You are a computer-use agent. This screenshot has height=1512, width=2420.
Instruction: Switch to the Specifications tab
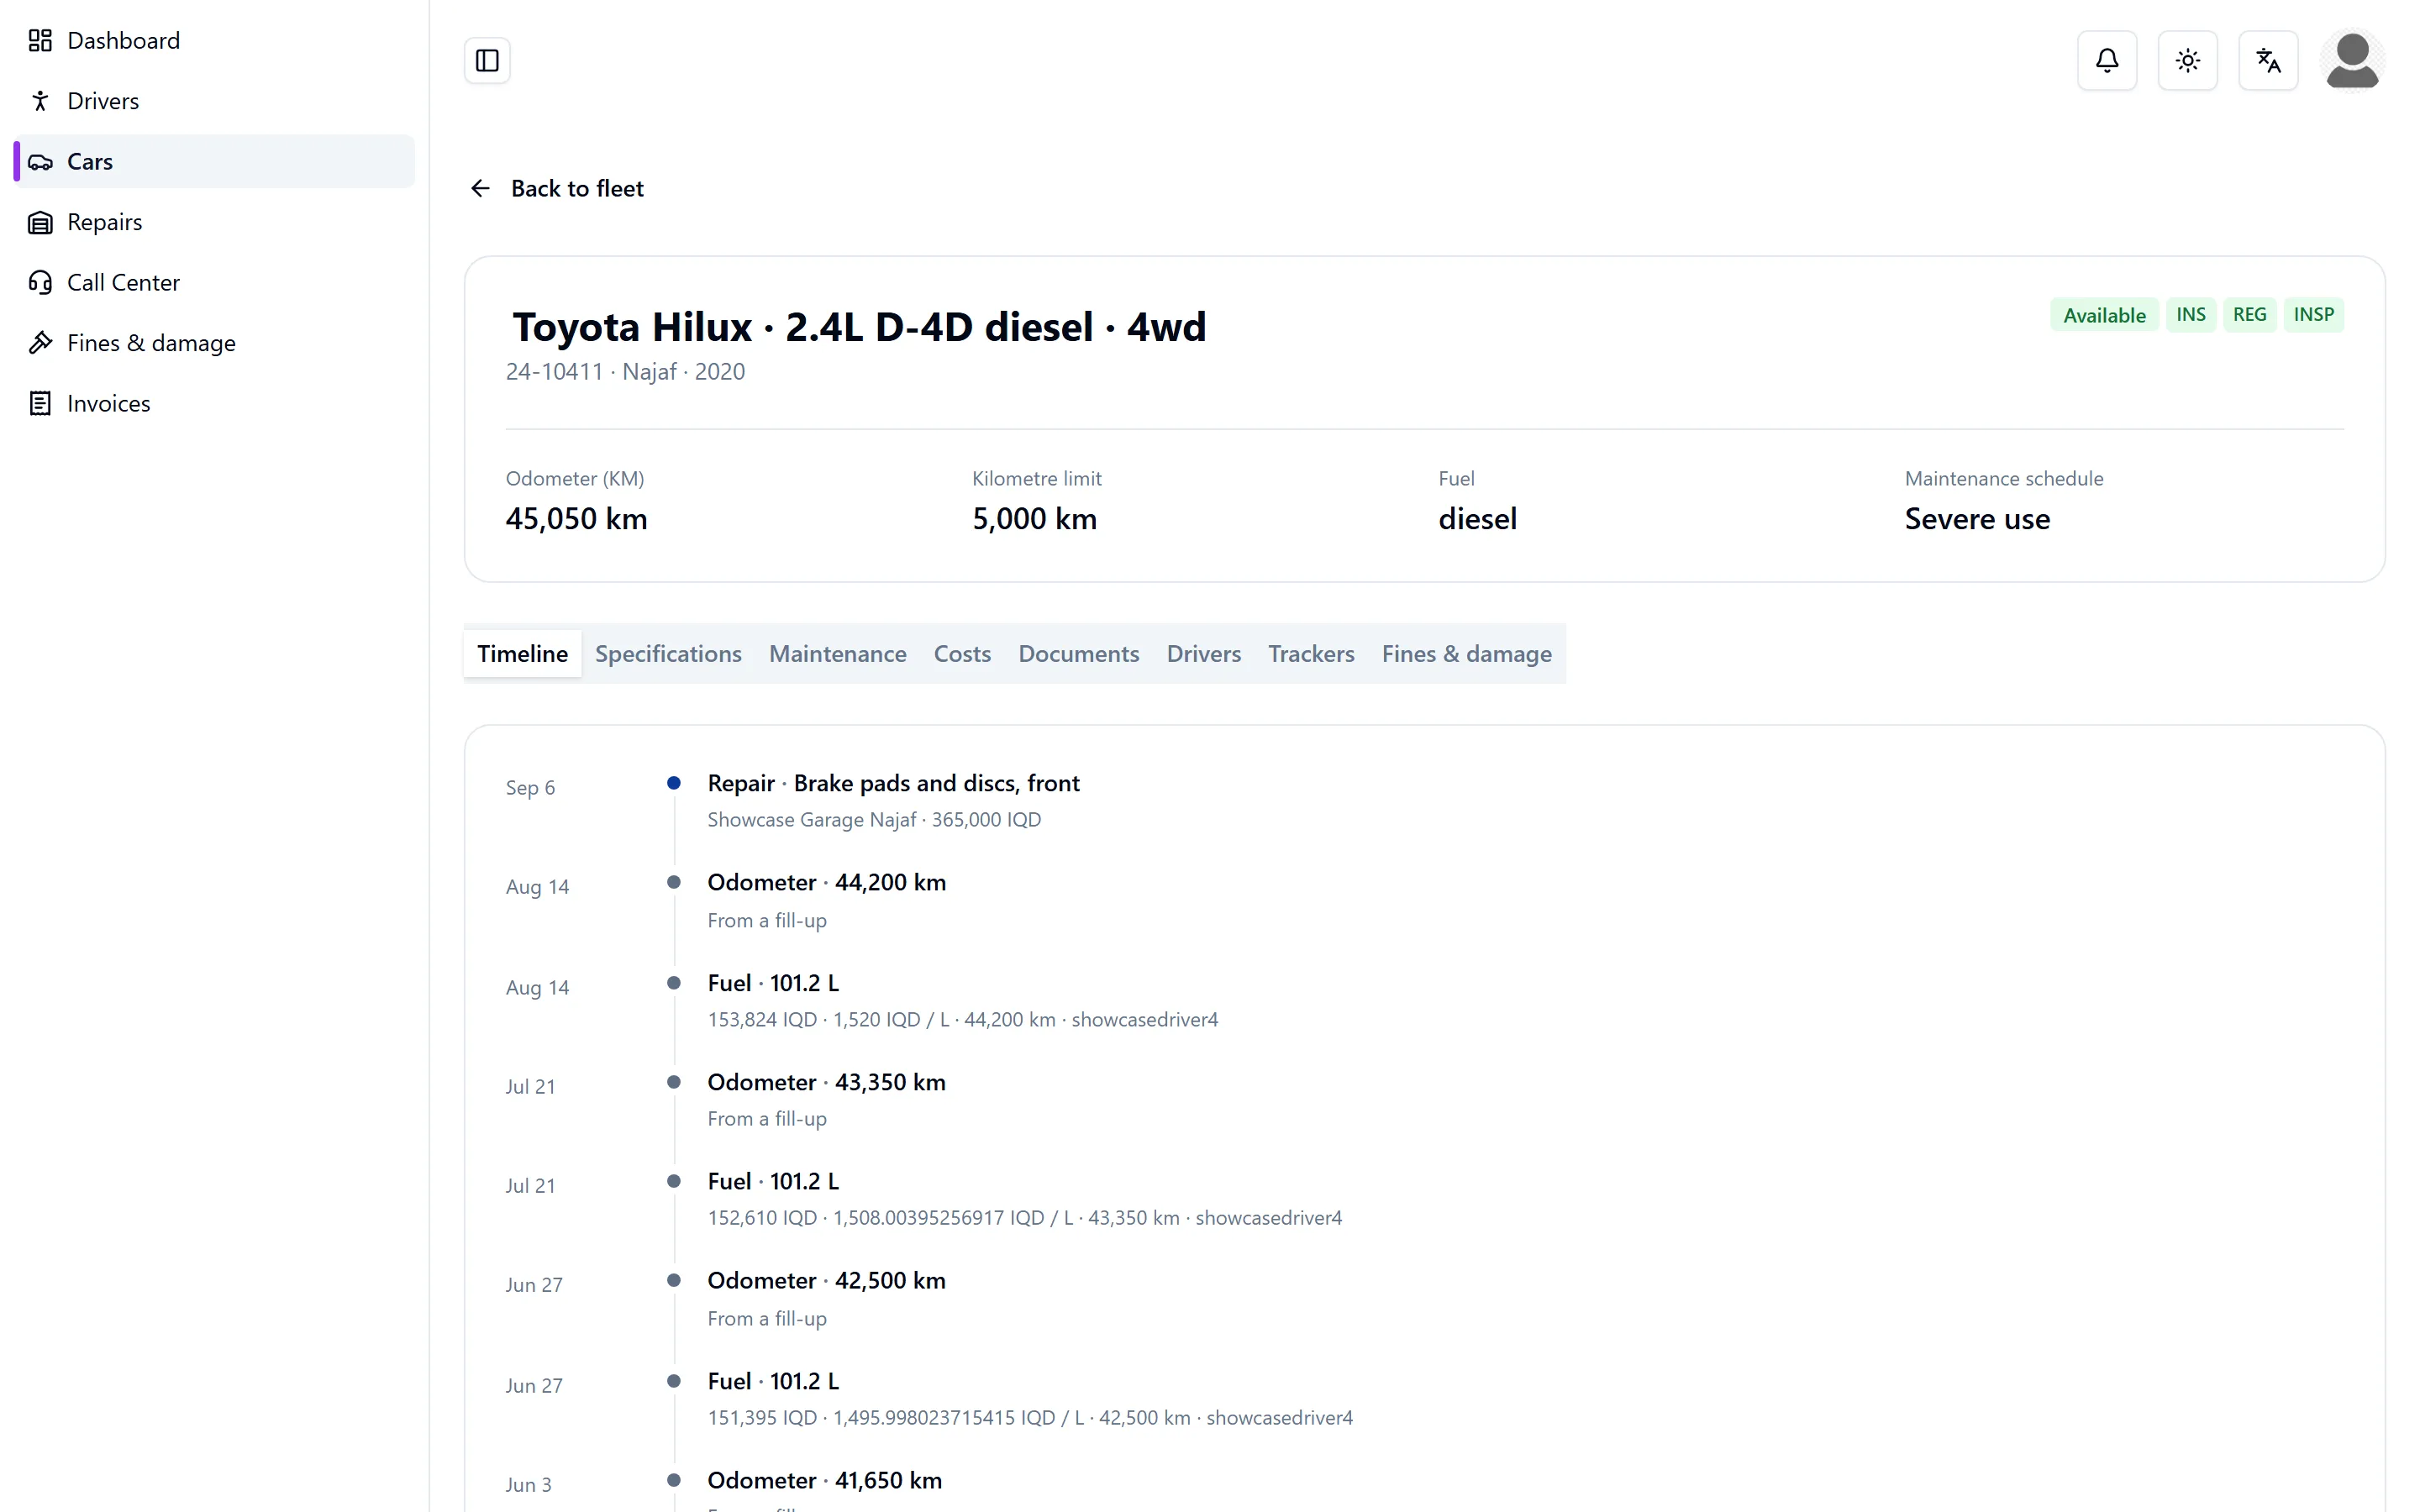[668, 654]
